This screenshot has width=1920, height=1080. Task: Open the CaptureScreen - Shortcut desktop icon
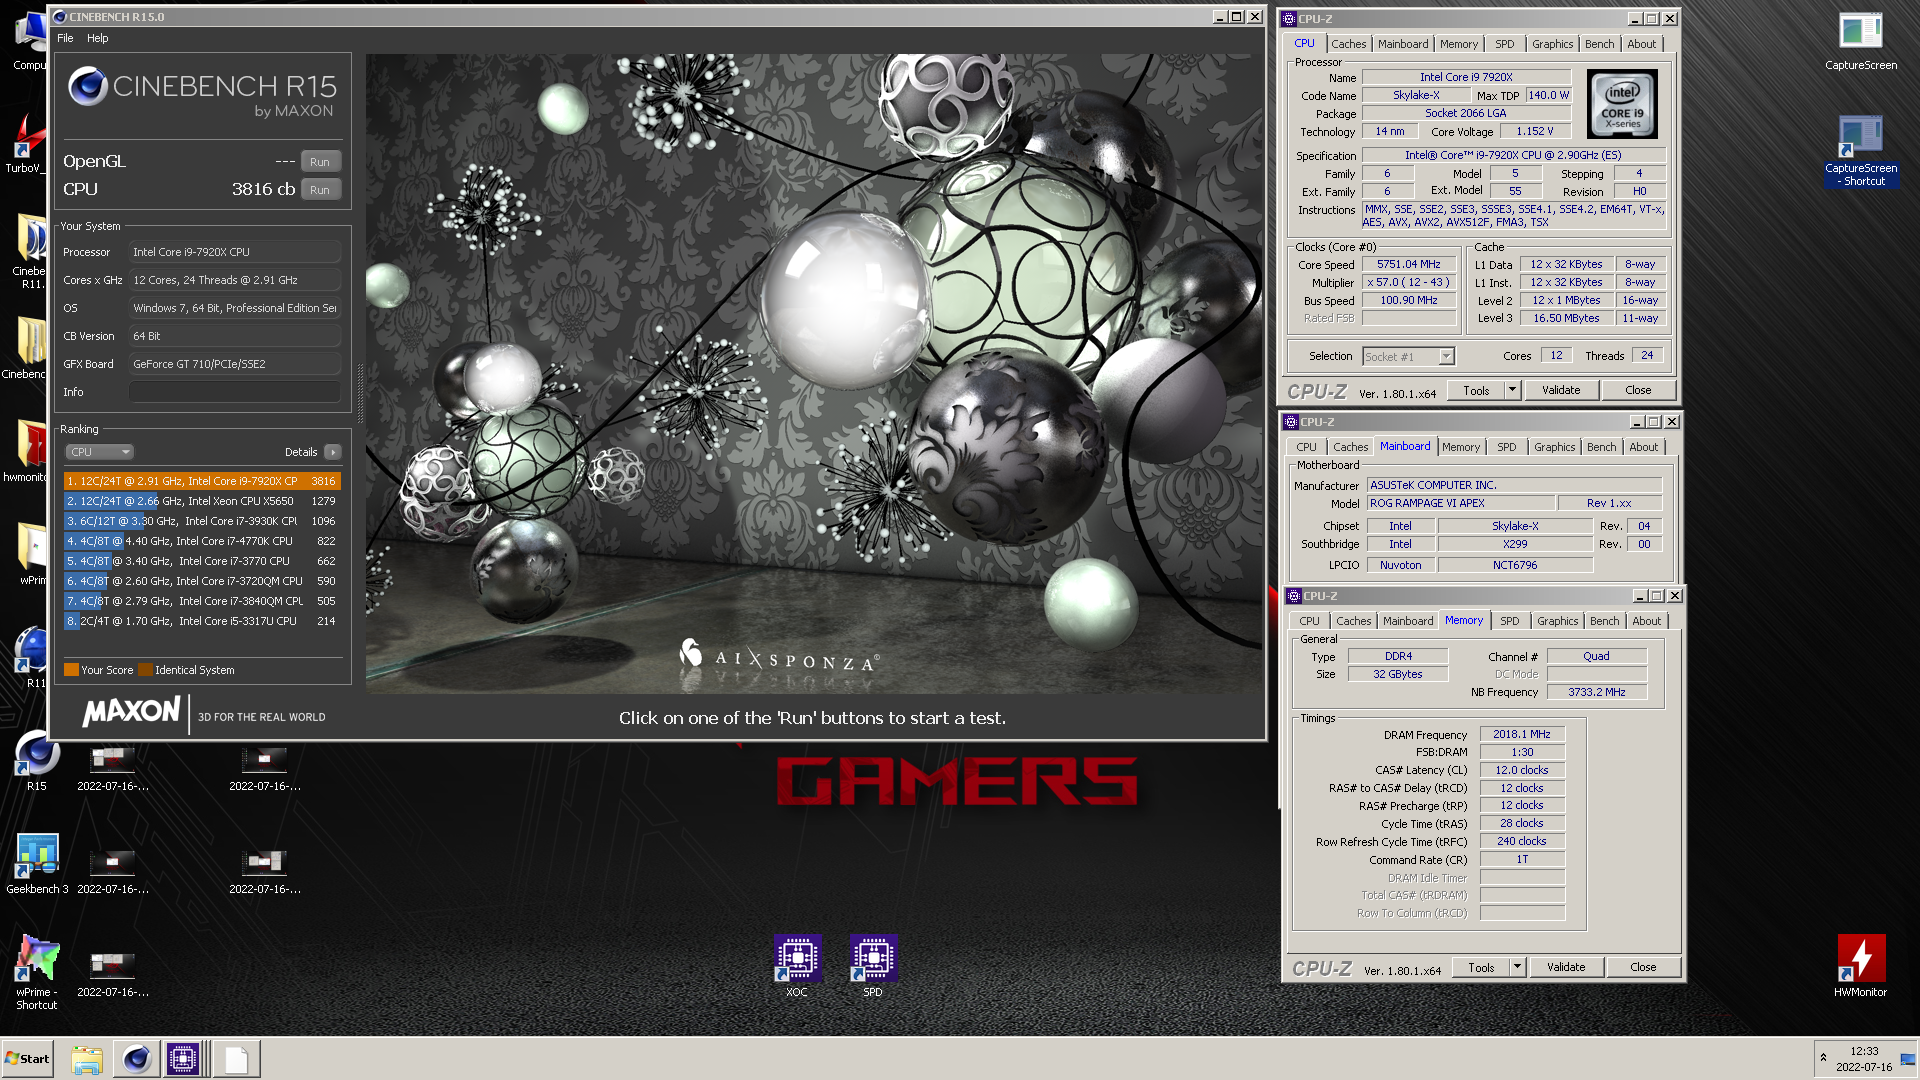[1860, 151]
